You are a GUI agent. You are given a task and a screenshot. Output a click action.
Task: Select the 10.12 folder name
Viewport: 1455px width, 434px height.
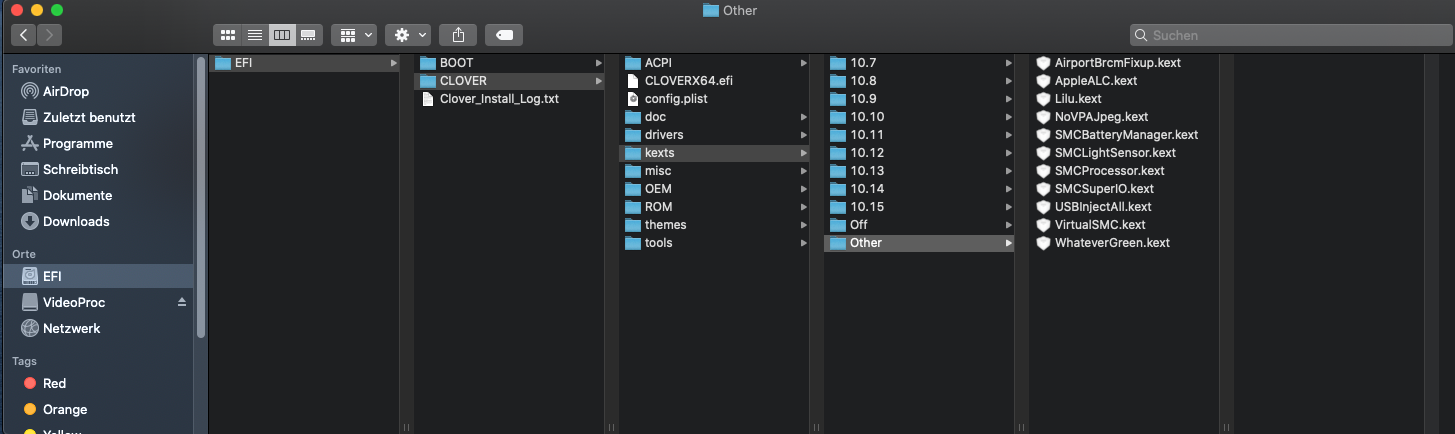pos(867,153)
